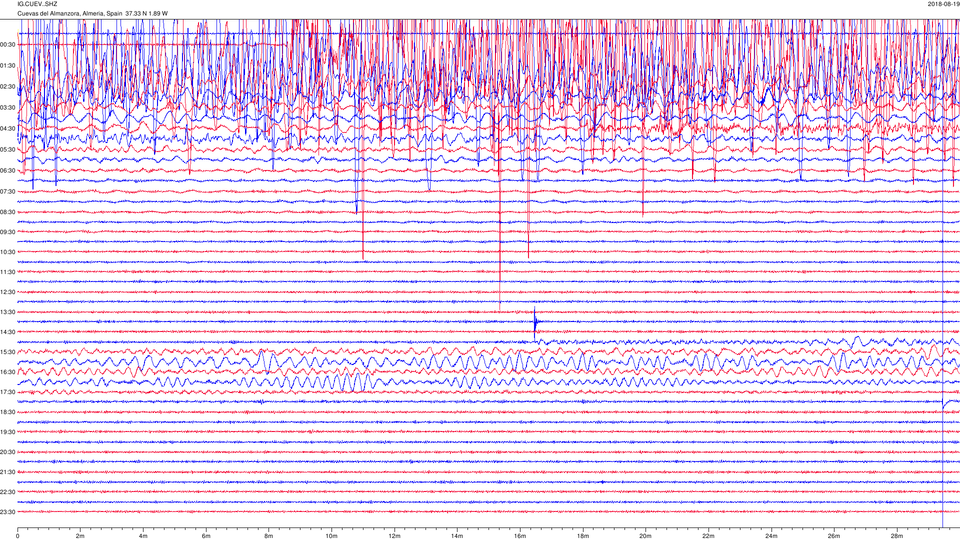This screenshot has height=540, width=960.
Task: Click the 2018-08-19 date label
Action: (x=943, y=4)
